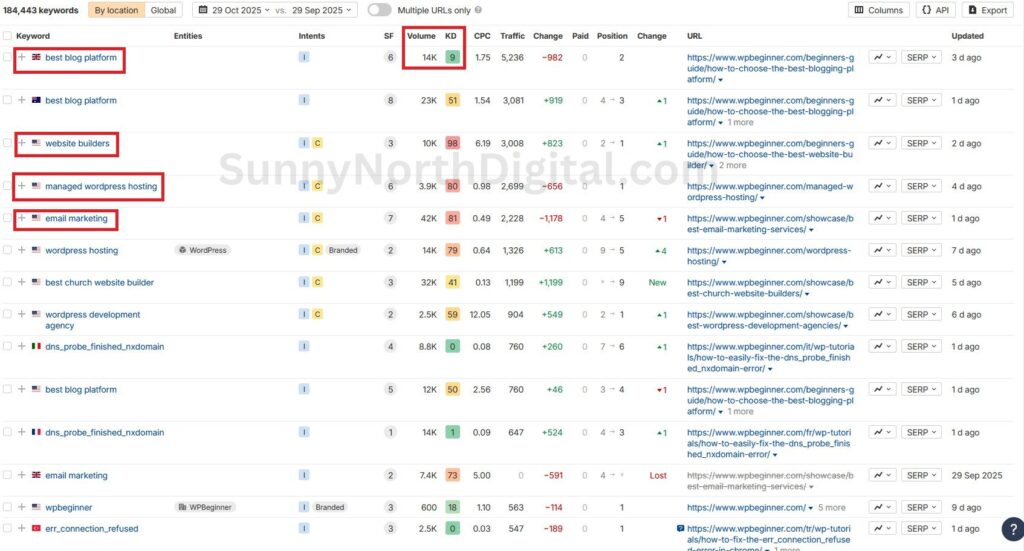Sort by KD column header

451,36
